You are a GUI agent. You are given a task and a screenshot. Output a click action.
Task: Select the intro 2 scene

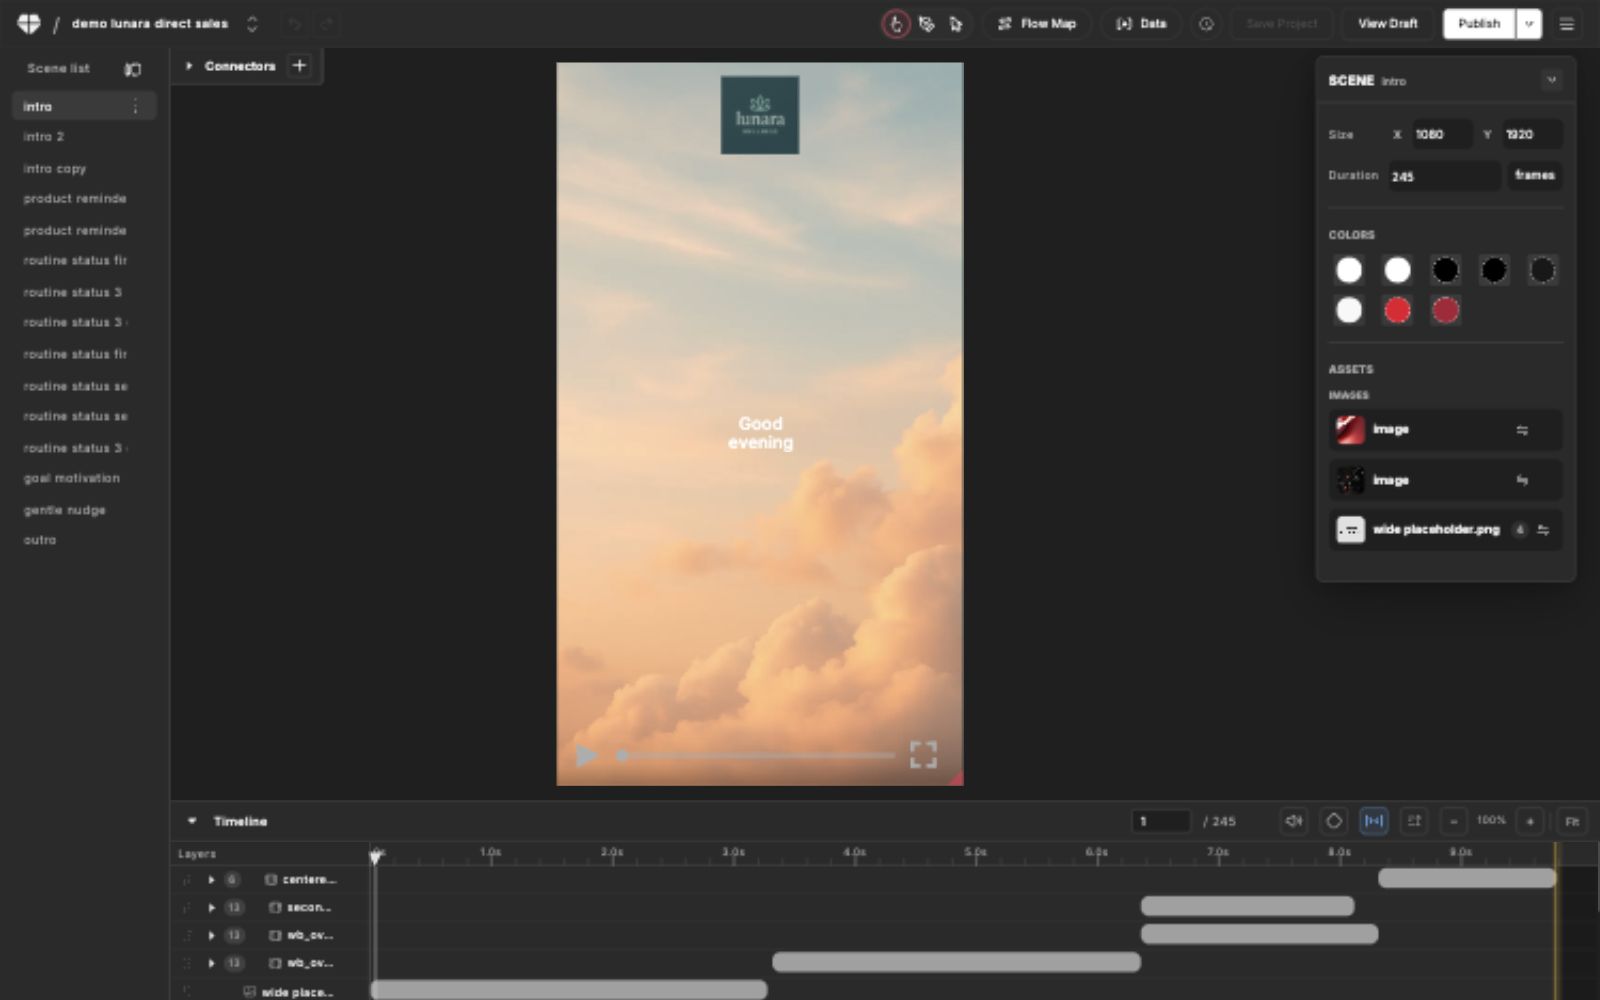point(44,137)
